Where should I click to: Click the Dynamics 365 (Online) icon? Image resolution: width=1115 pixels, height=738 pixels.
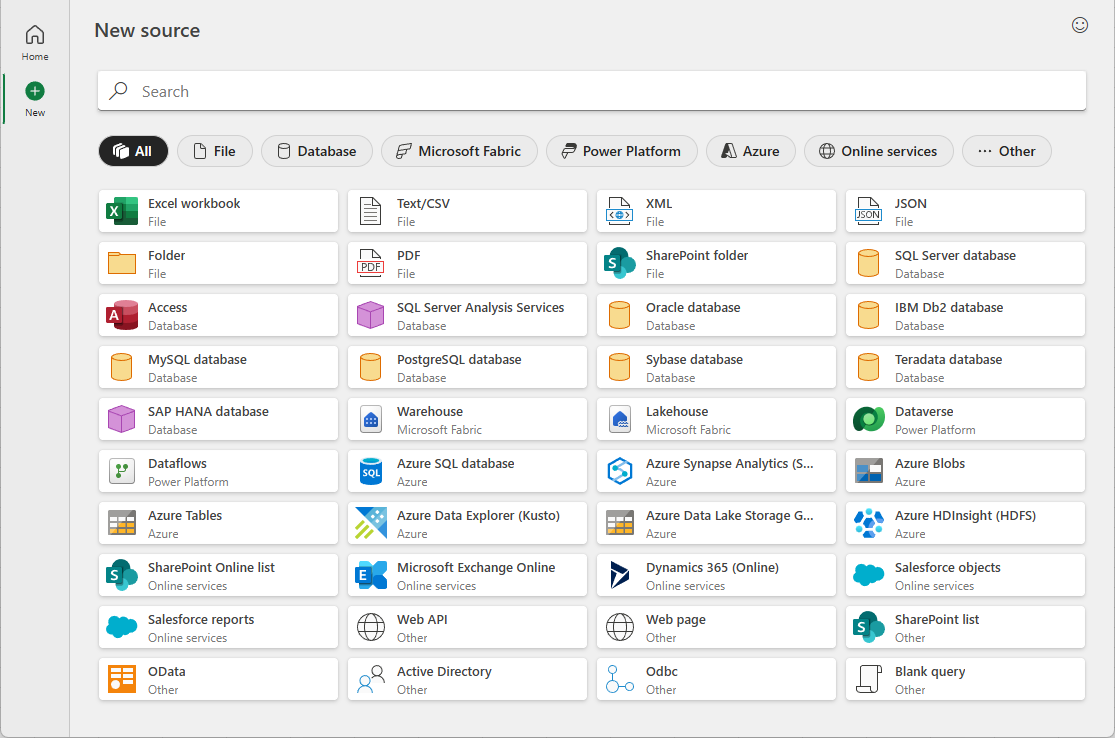click(620, 575)
